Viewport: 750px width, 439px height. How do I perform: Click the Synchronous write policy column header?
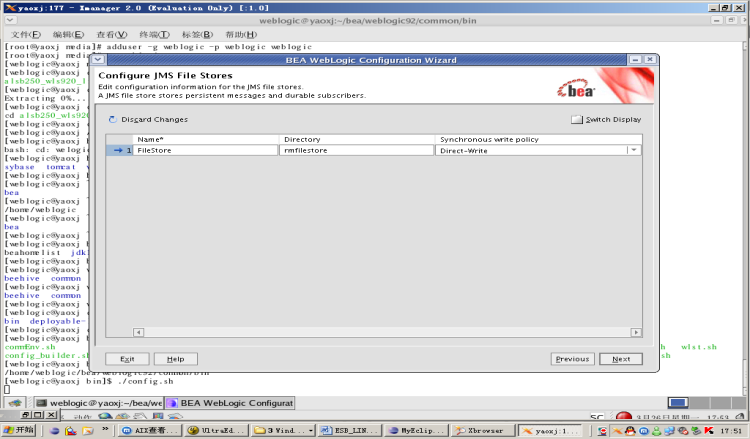pyautogui.click(x=539, y=139)
